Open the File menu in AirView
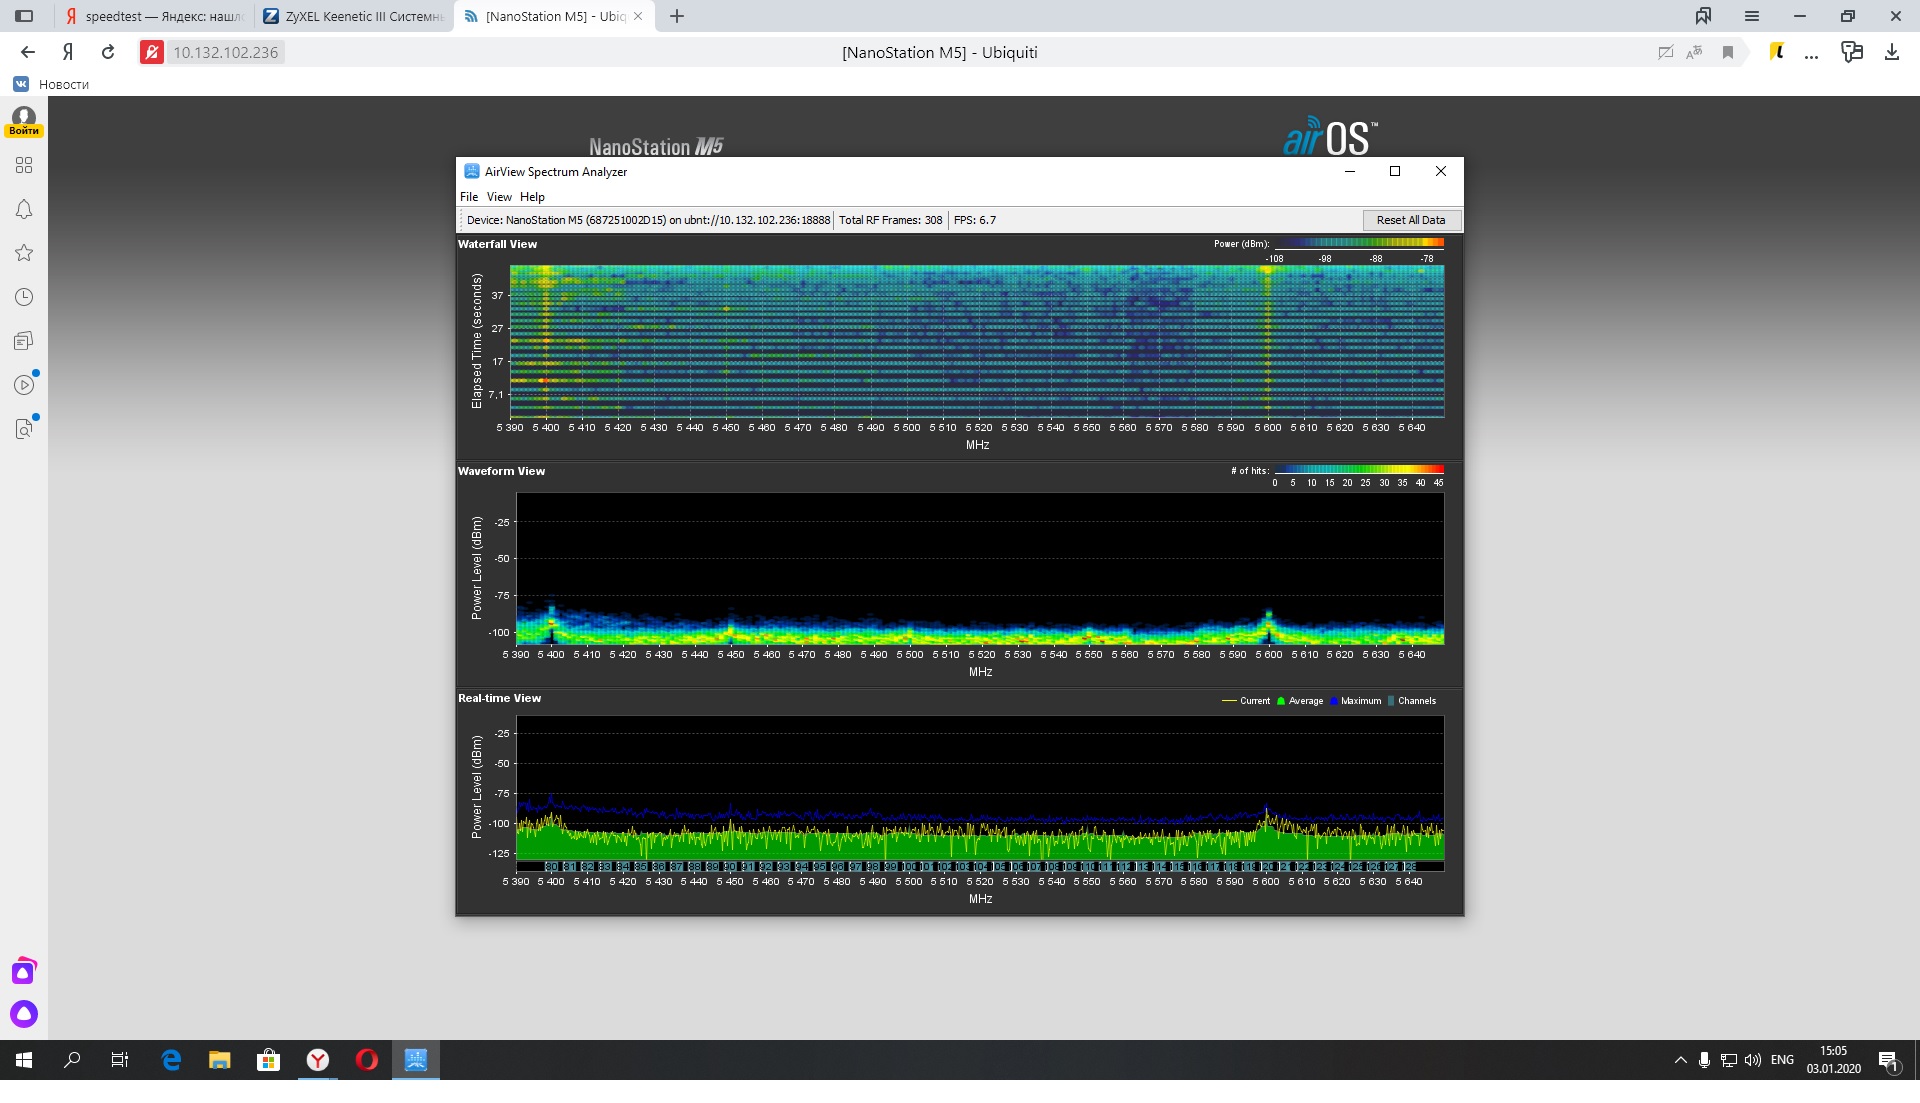Screen dimensions: 1920x1103 tap(468, 197)
